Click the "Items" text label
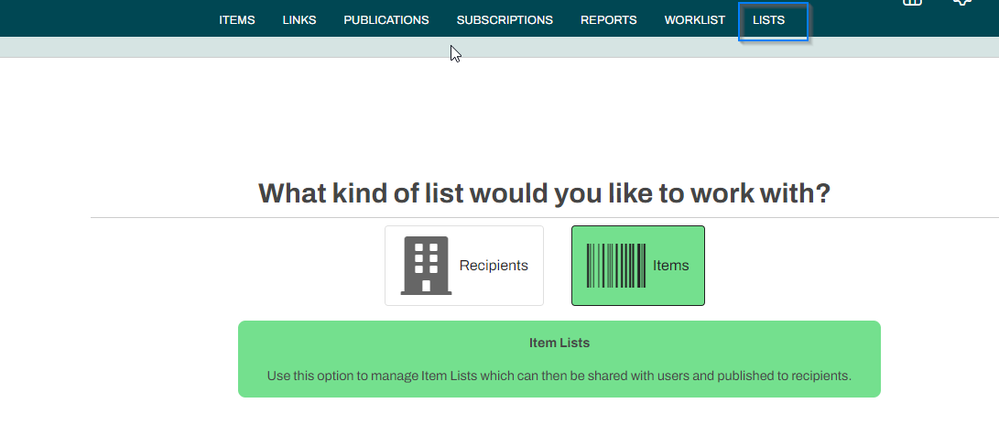This screenshot has width=999, height=448. tap(670, 266)
